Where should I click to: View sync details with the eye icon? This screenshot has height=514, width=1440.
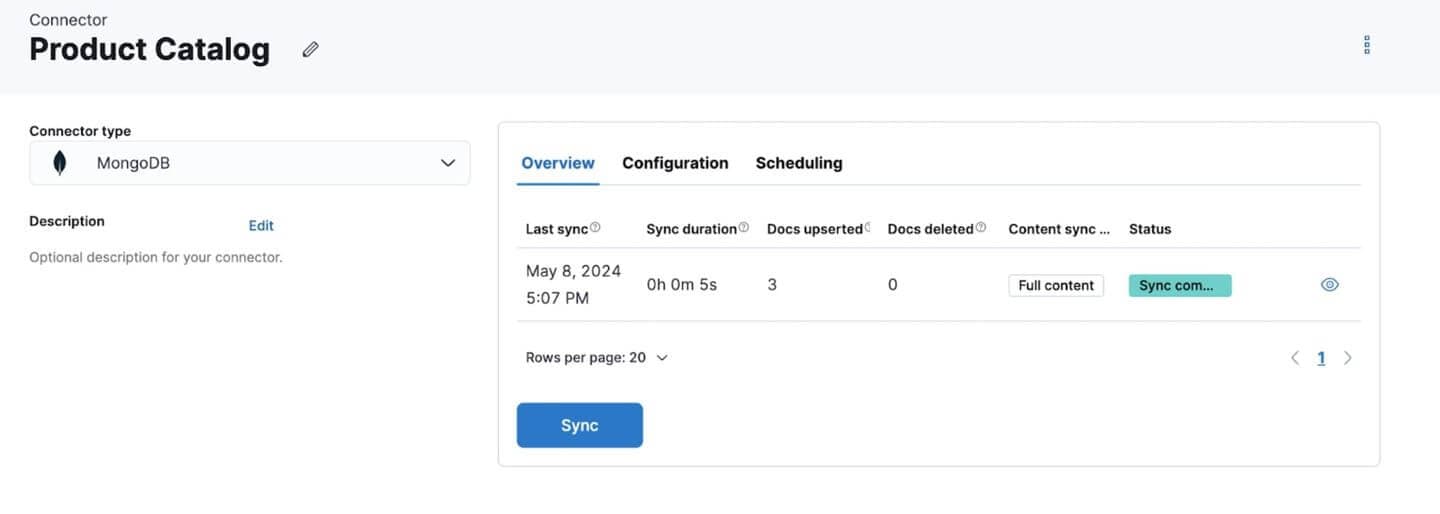tap(1329, 285)
